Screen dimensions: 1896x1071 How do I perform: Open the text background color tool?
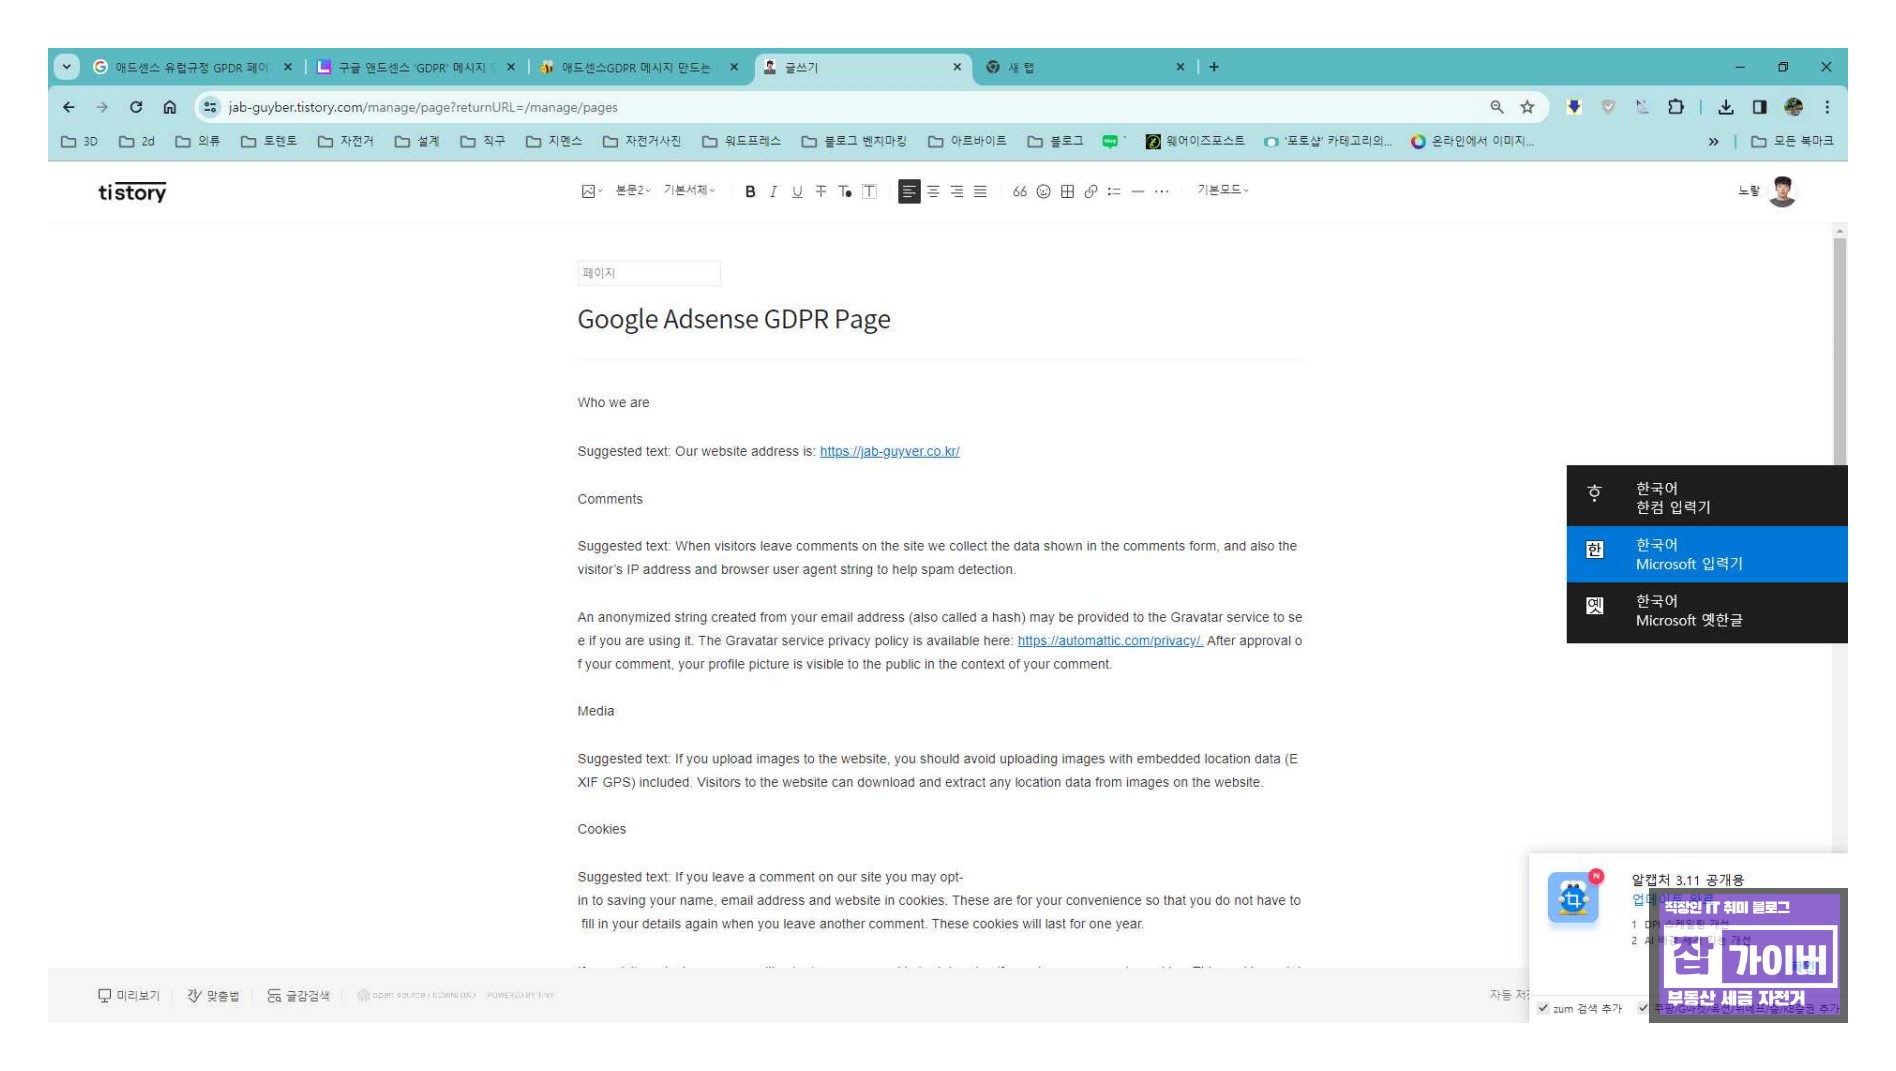869,191
